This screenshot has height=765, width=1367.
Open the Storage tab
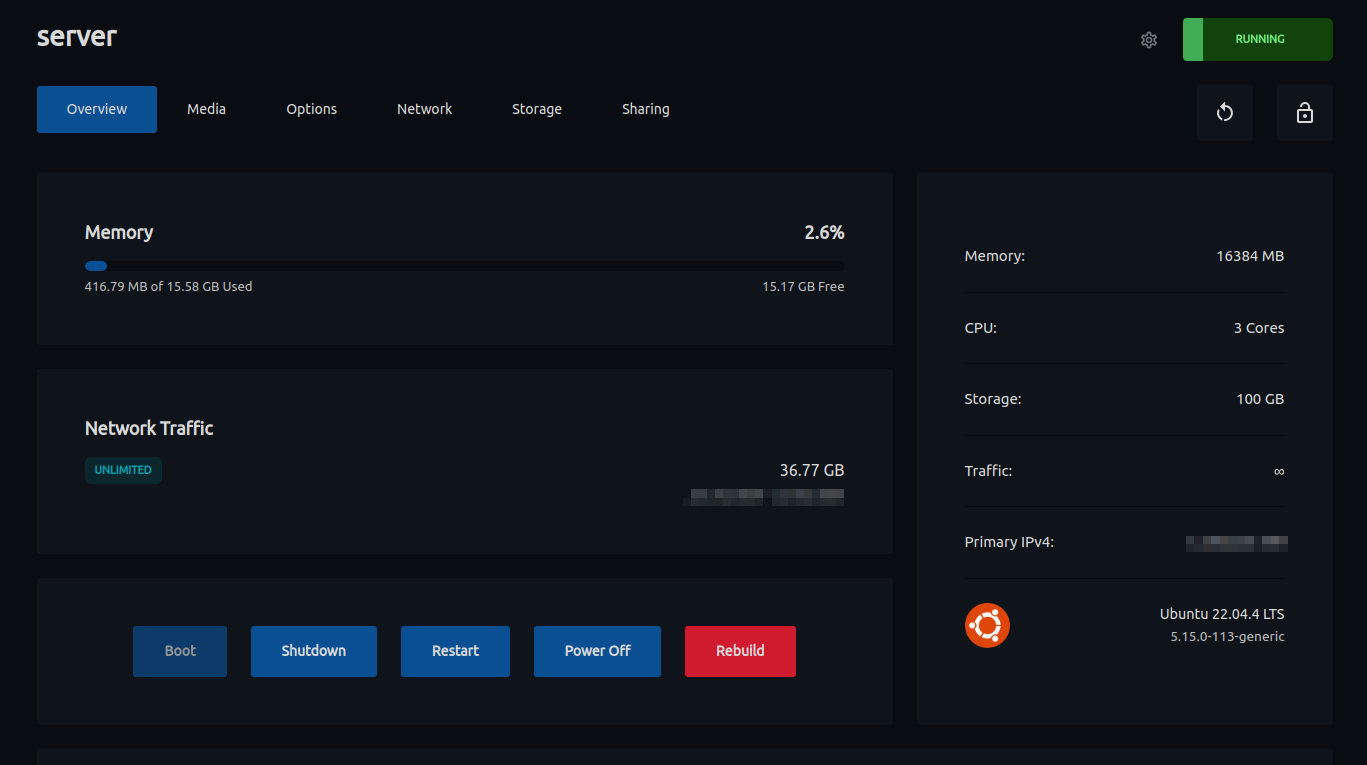[x=537, y=109]
